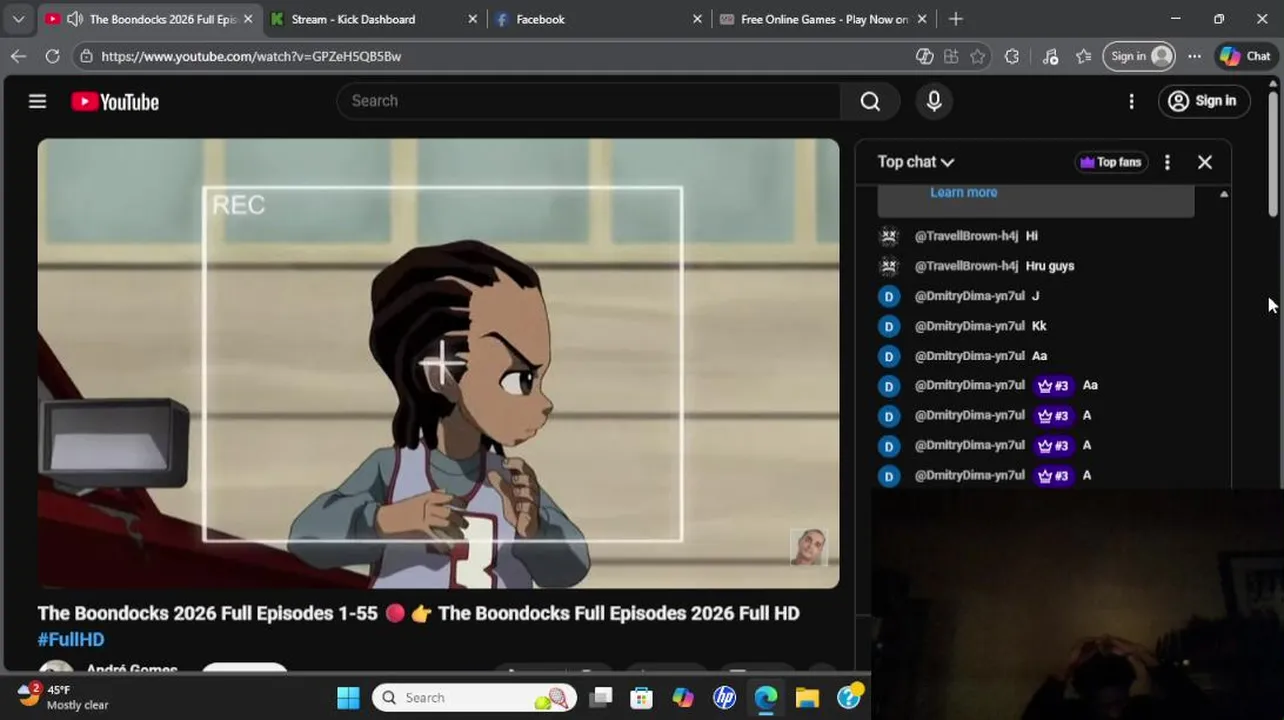
Task: Click the Kk chat message by DmitryDima
Action: (1039, 326)
